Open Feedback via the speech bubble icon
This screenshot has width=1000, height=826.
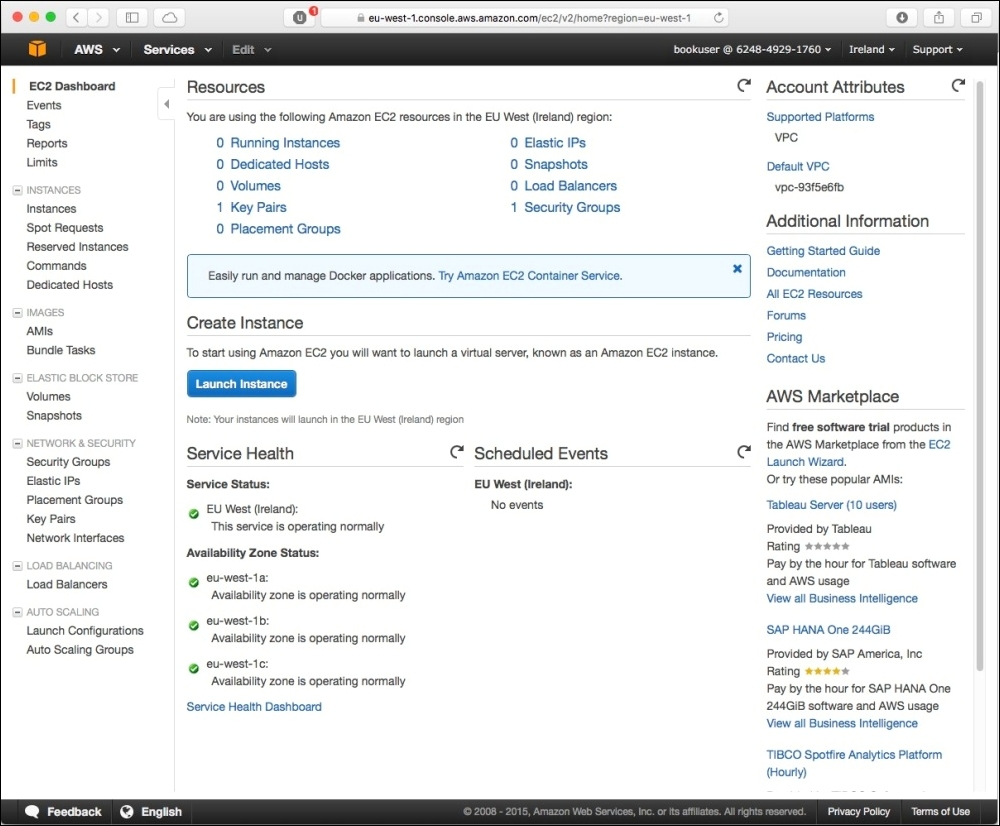tap(31, 811)
